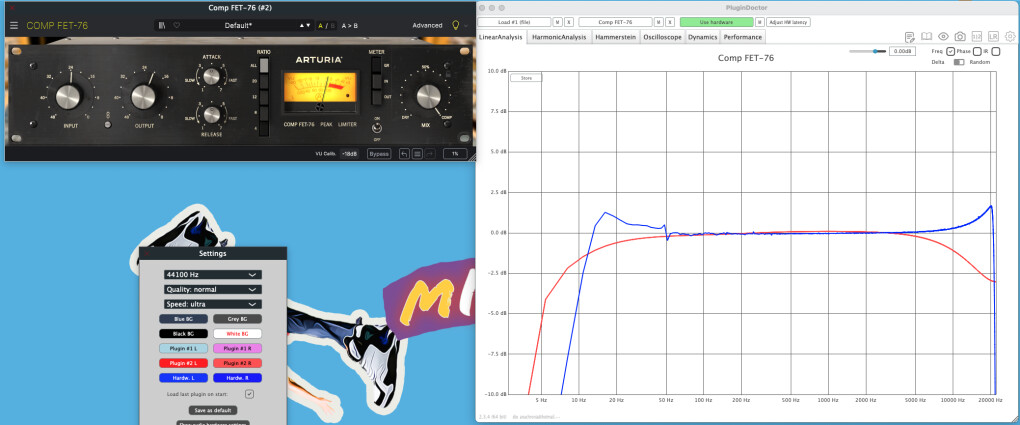Favorite the preset with the heart icon
The image size is (1020, 425).
click(176, 25)
